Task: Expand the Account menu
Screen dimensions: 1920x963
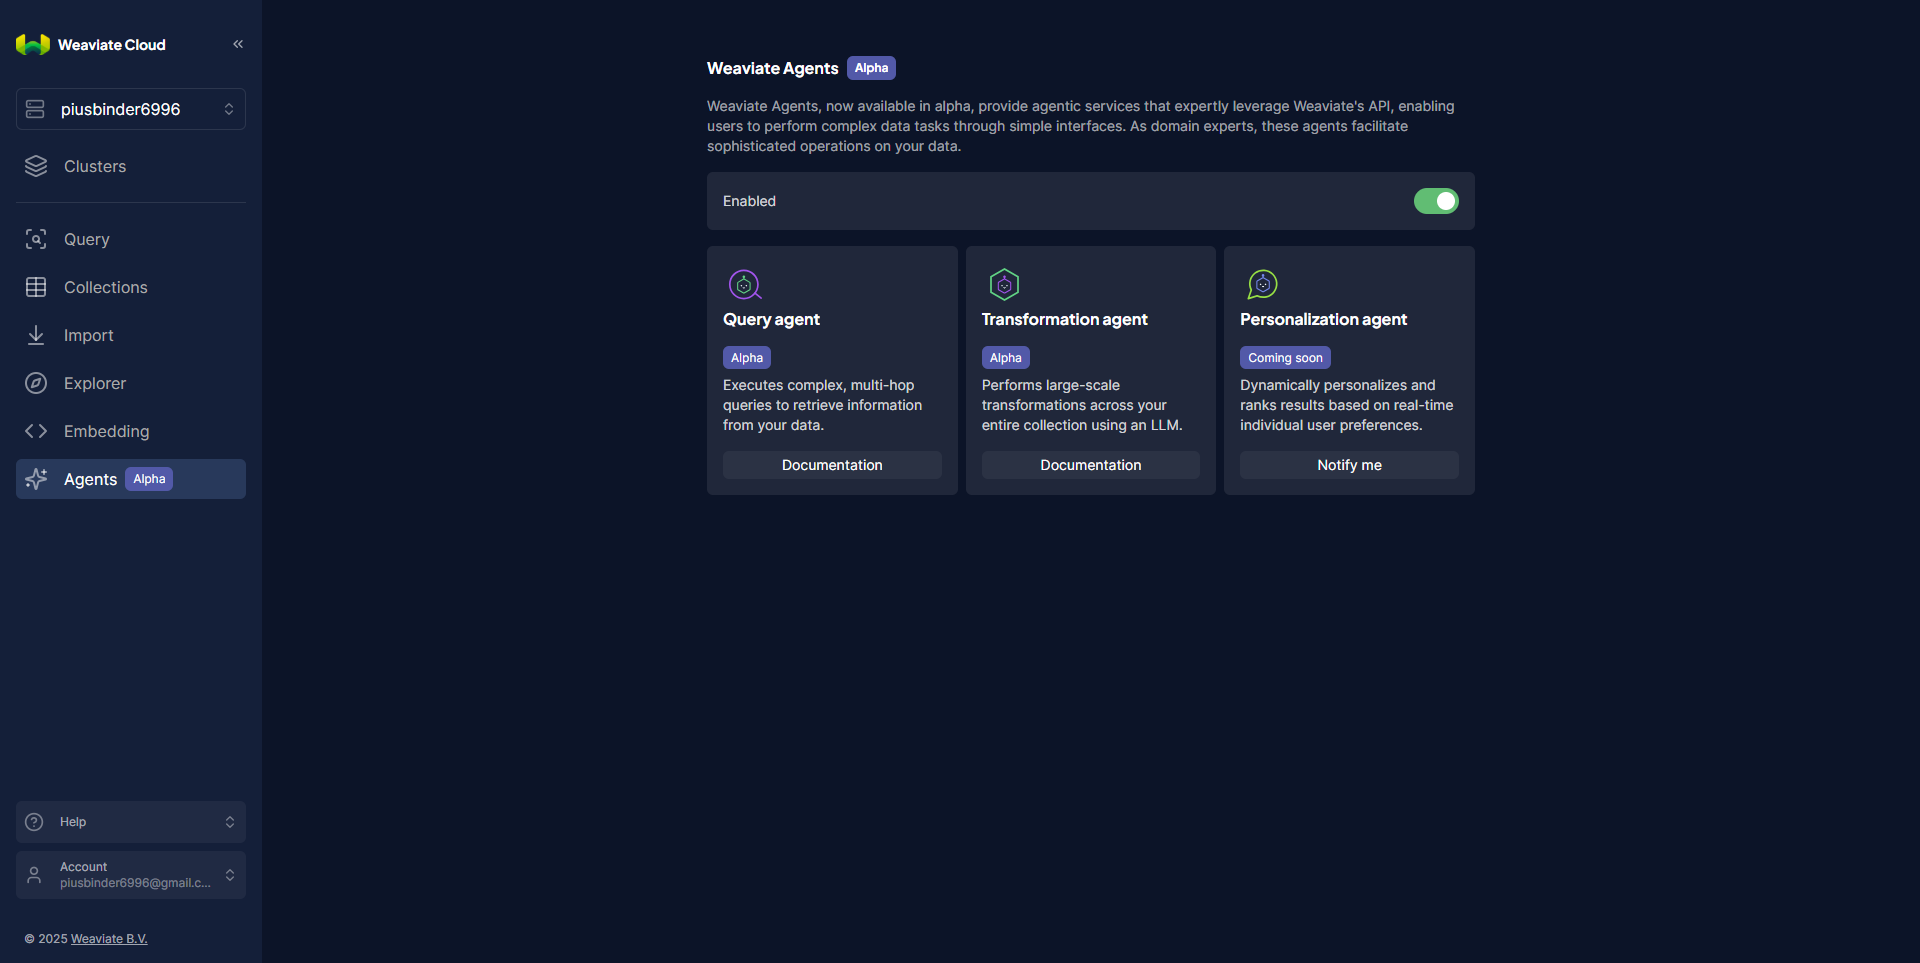Action: tap(131, 875)
